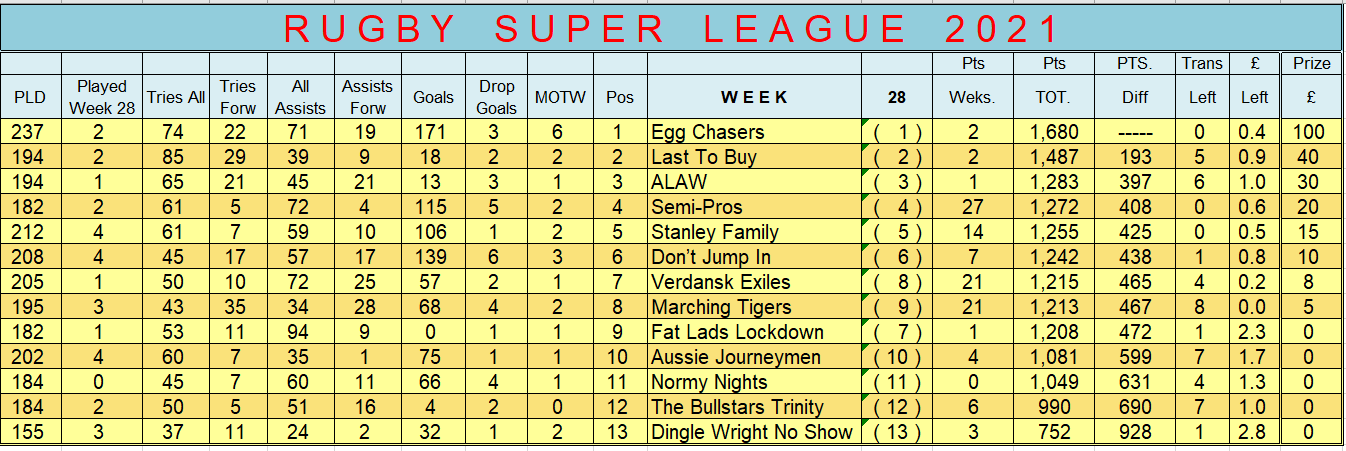Image resolution: width=1346 pixels, height=451 pixels.
Task: Click the Don't Jump In cell
Action: (754, 257)
